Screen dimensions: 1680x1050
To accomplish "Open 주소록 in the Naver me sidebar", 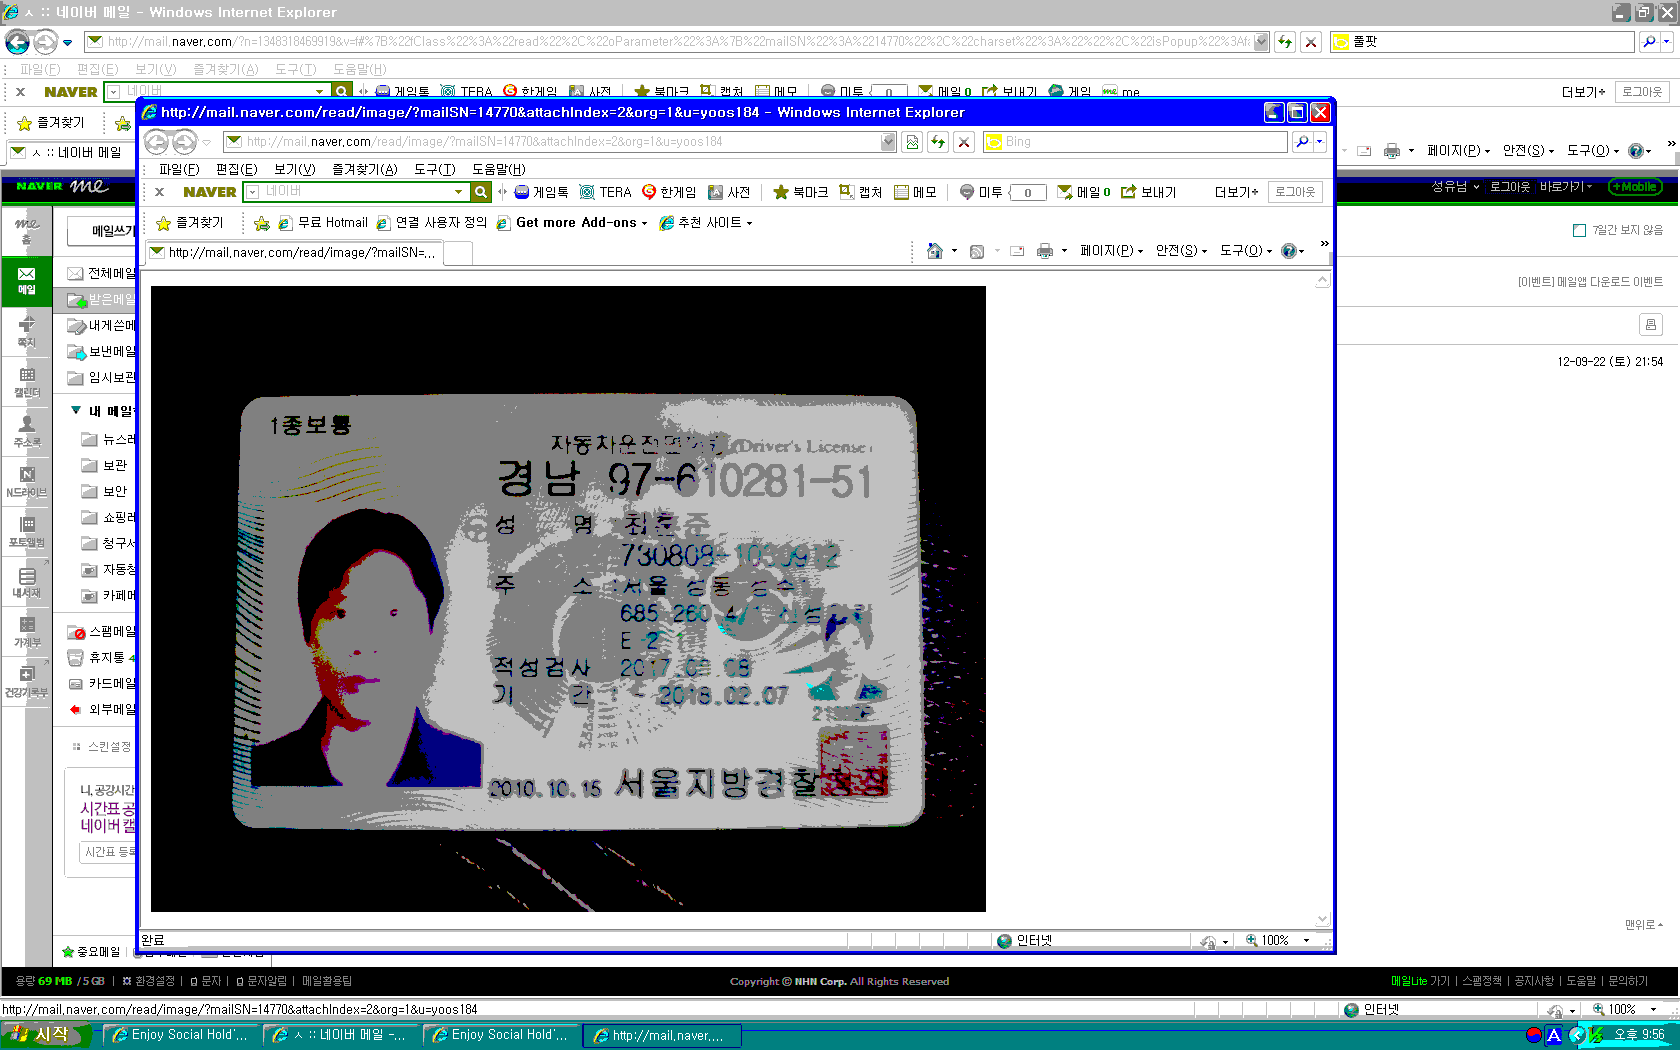I will pos(27,432).
